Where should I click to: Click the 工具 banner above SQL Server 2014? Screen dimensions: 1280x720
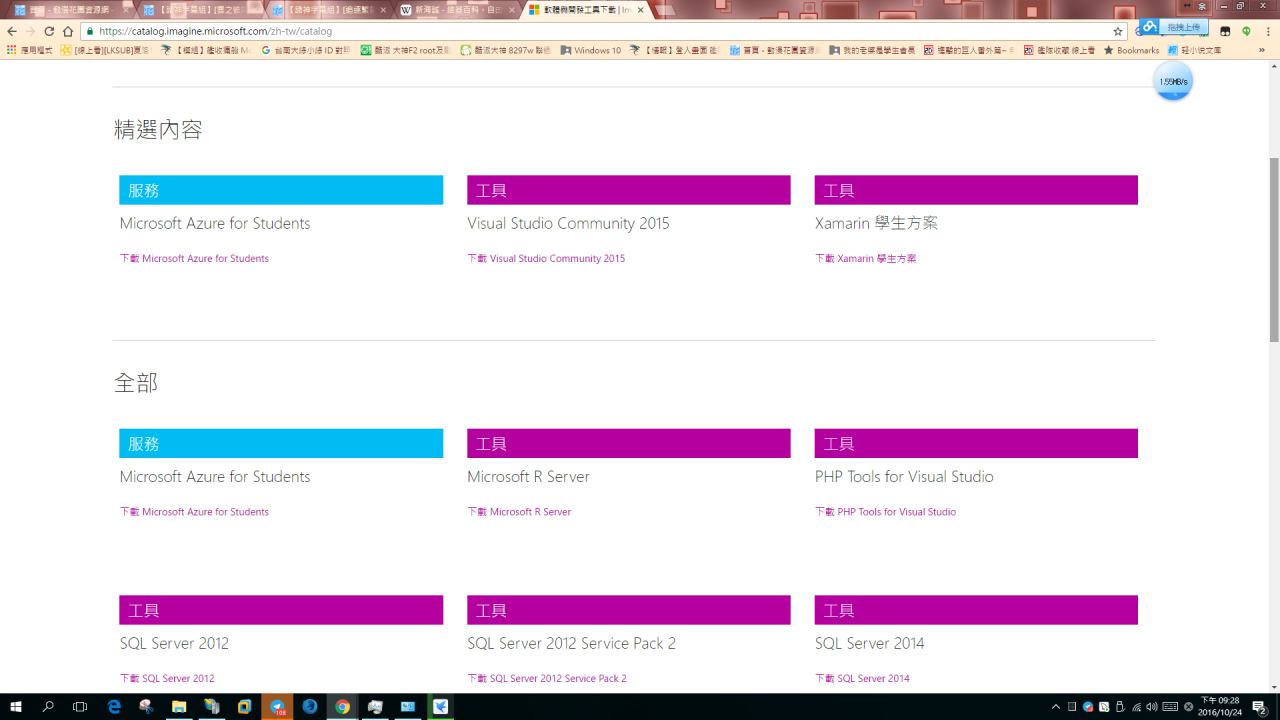[976, 610]
